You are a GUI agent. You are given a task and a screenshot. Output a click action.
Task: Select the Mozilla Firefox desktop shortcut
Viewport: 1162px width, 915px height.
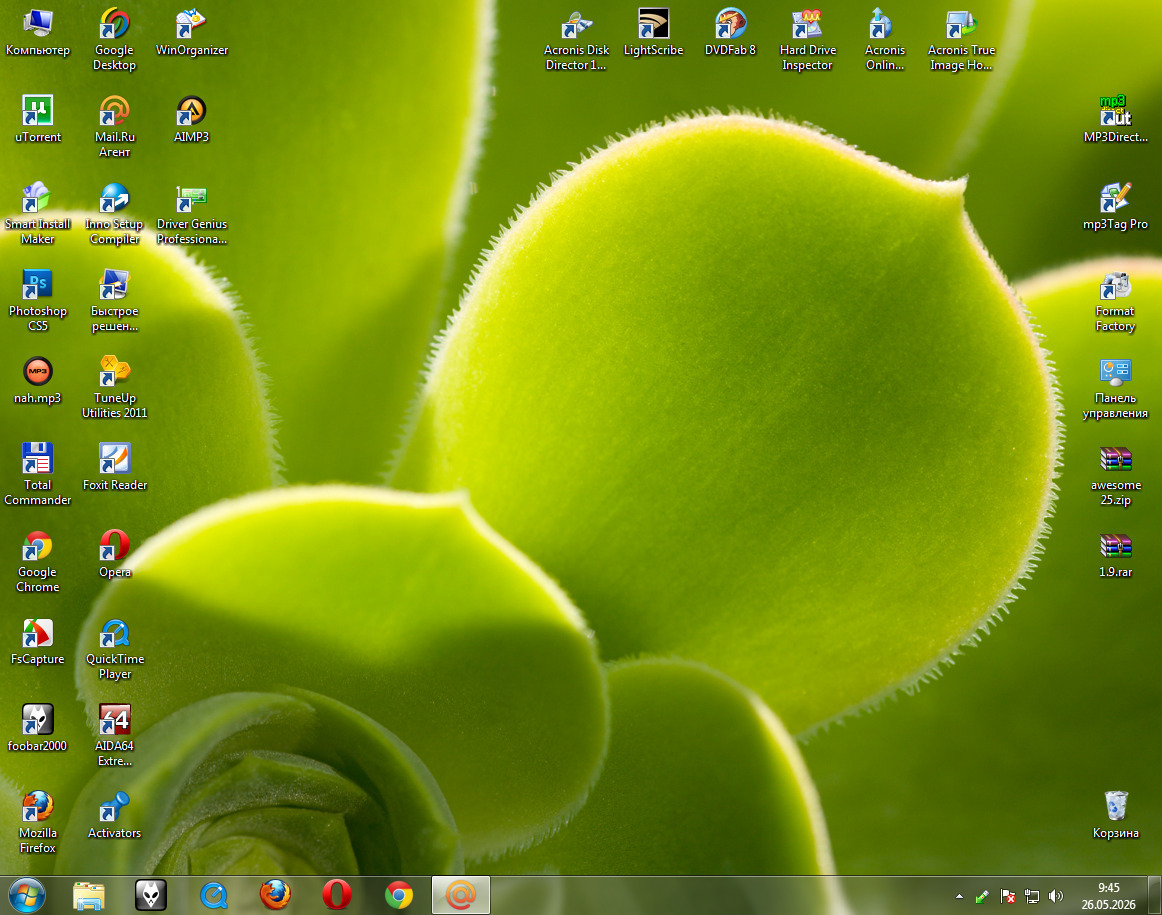pyautogui.click(x=38, y=822)
